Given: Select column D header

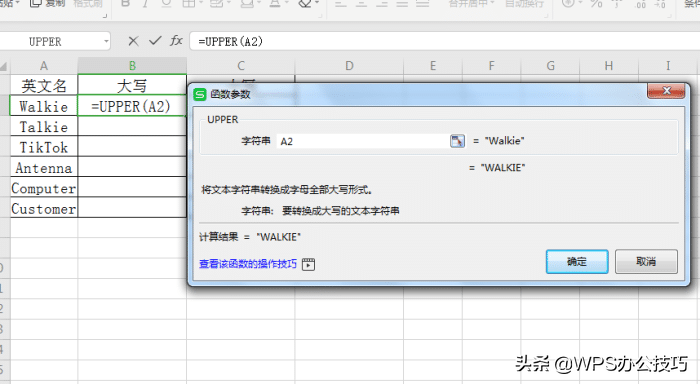Looking at the screenshot, I should pyautogui.click(x=349, y=66).
